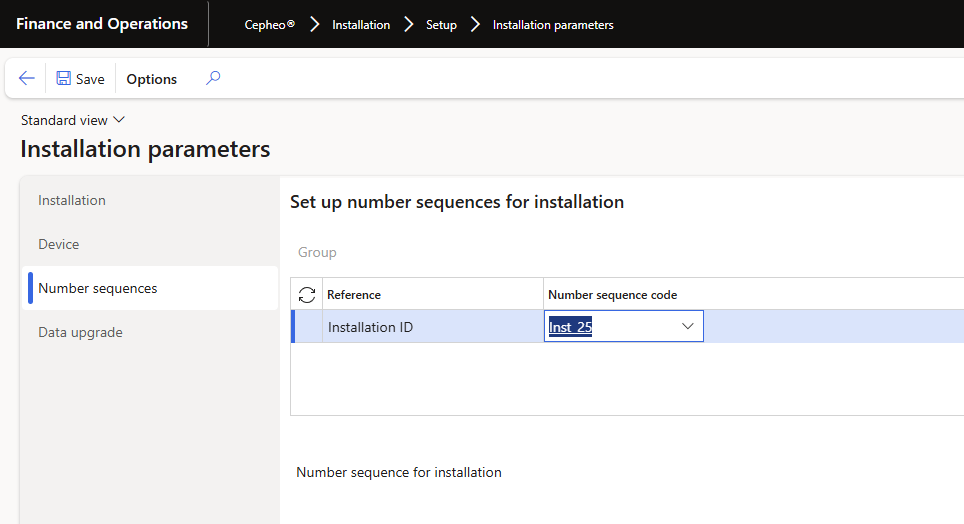This screenshot has height=524, width=964.
Task: Open the search magnifier in the action bar
Action: point(212,78)
